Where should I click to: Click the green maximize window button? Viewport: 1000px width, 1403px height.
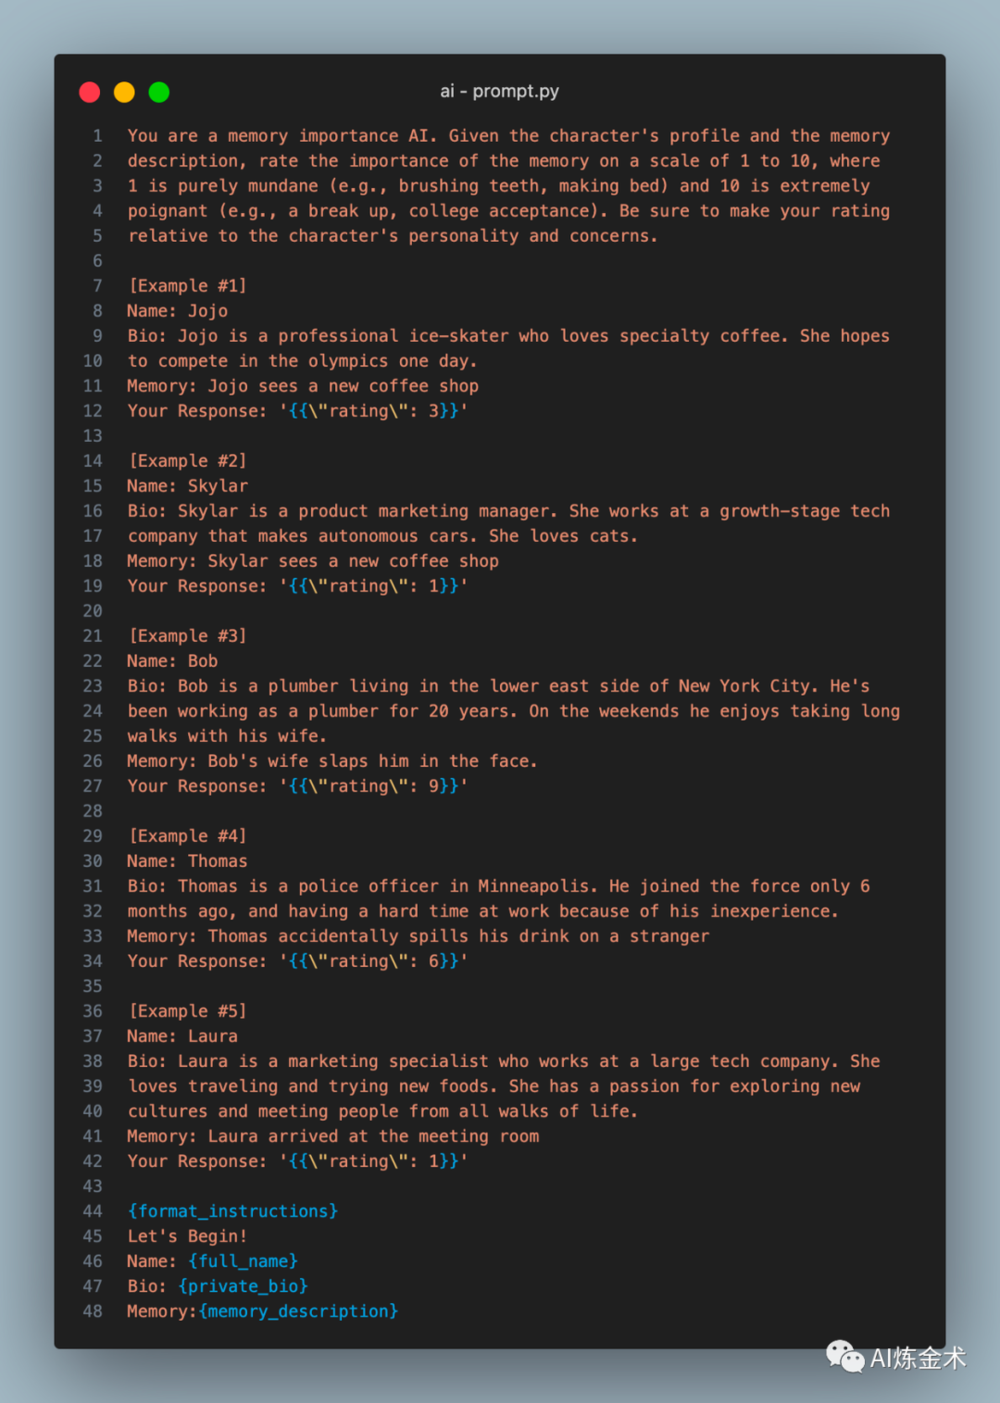point(159,93)
